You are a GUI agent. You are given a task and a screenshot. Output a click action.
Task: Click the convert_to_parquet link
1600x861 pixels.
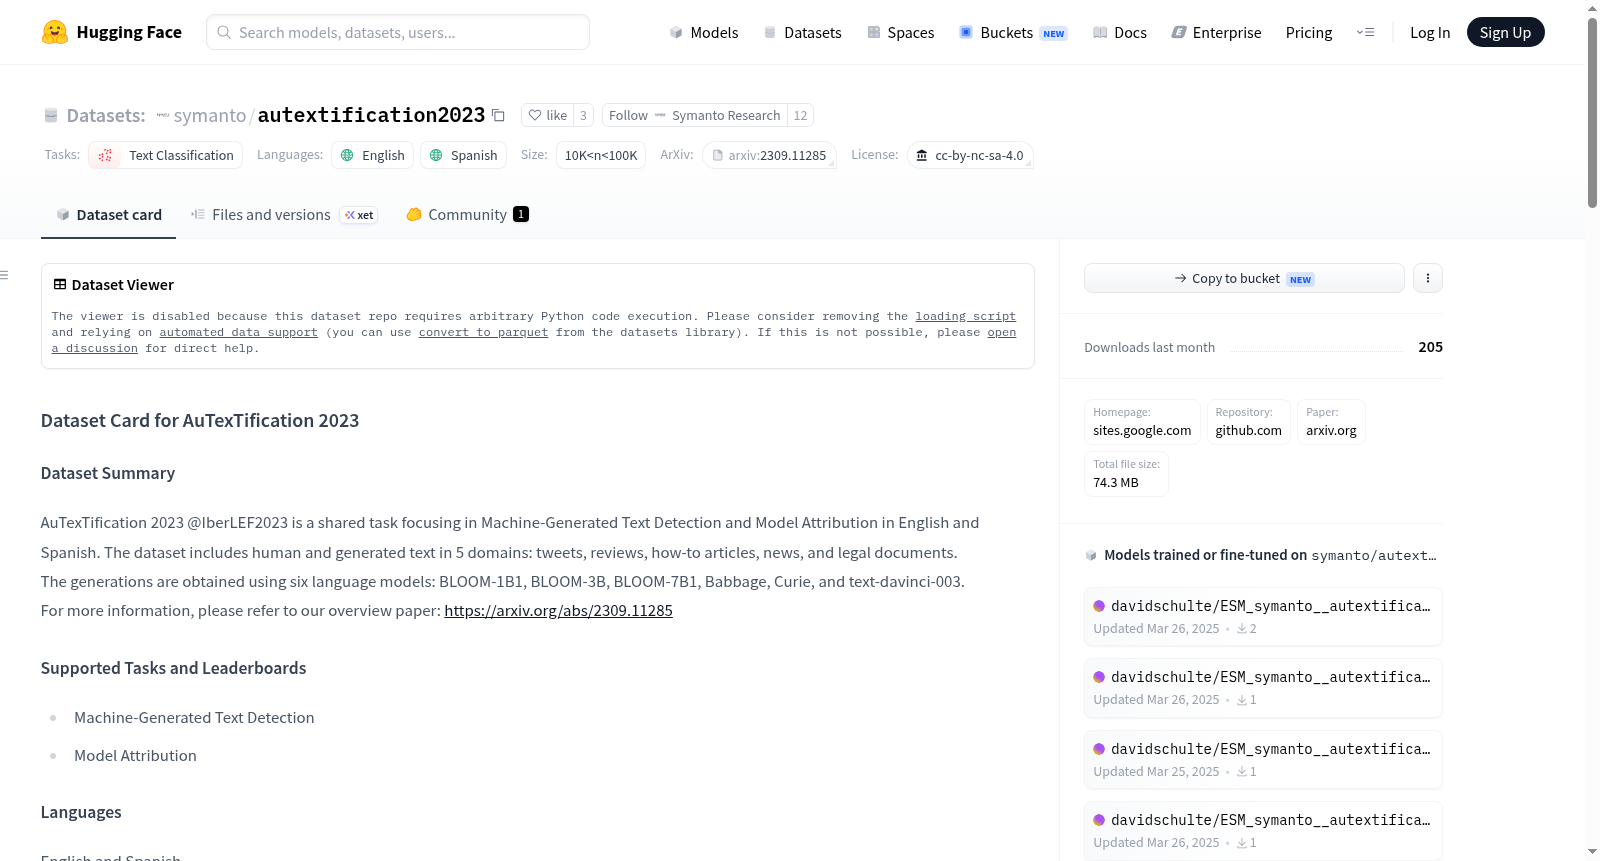[x=483, y=332]
